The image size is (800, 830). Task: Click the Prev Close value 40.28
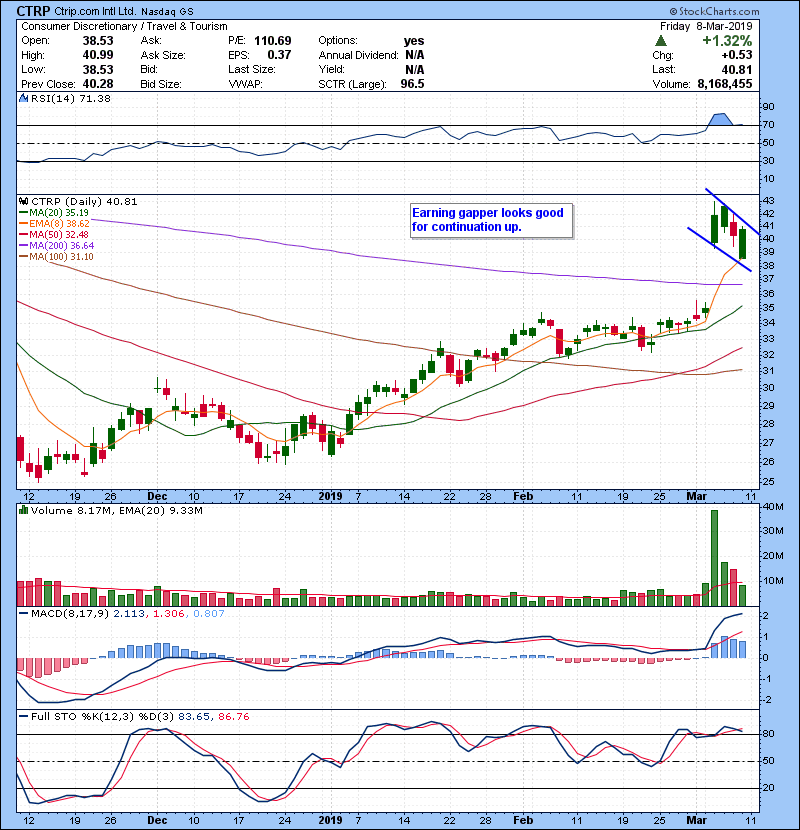[98, 84]
